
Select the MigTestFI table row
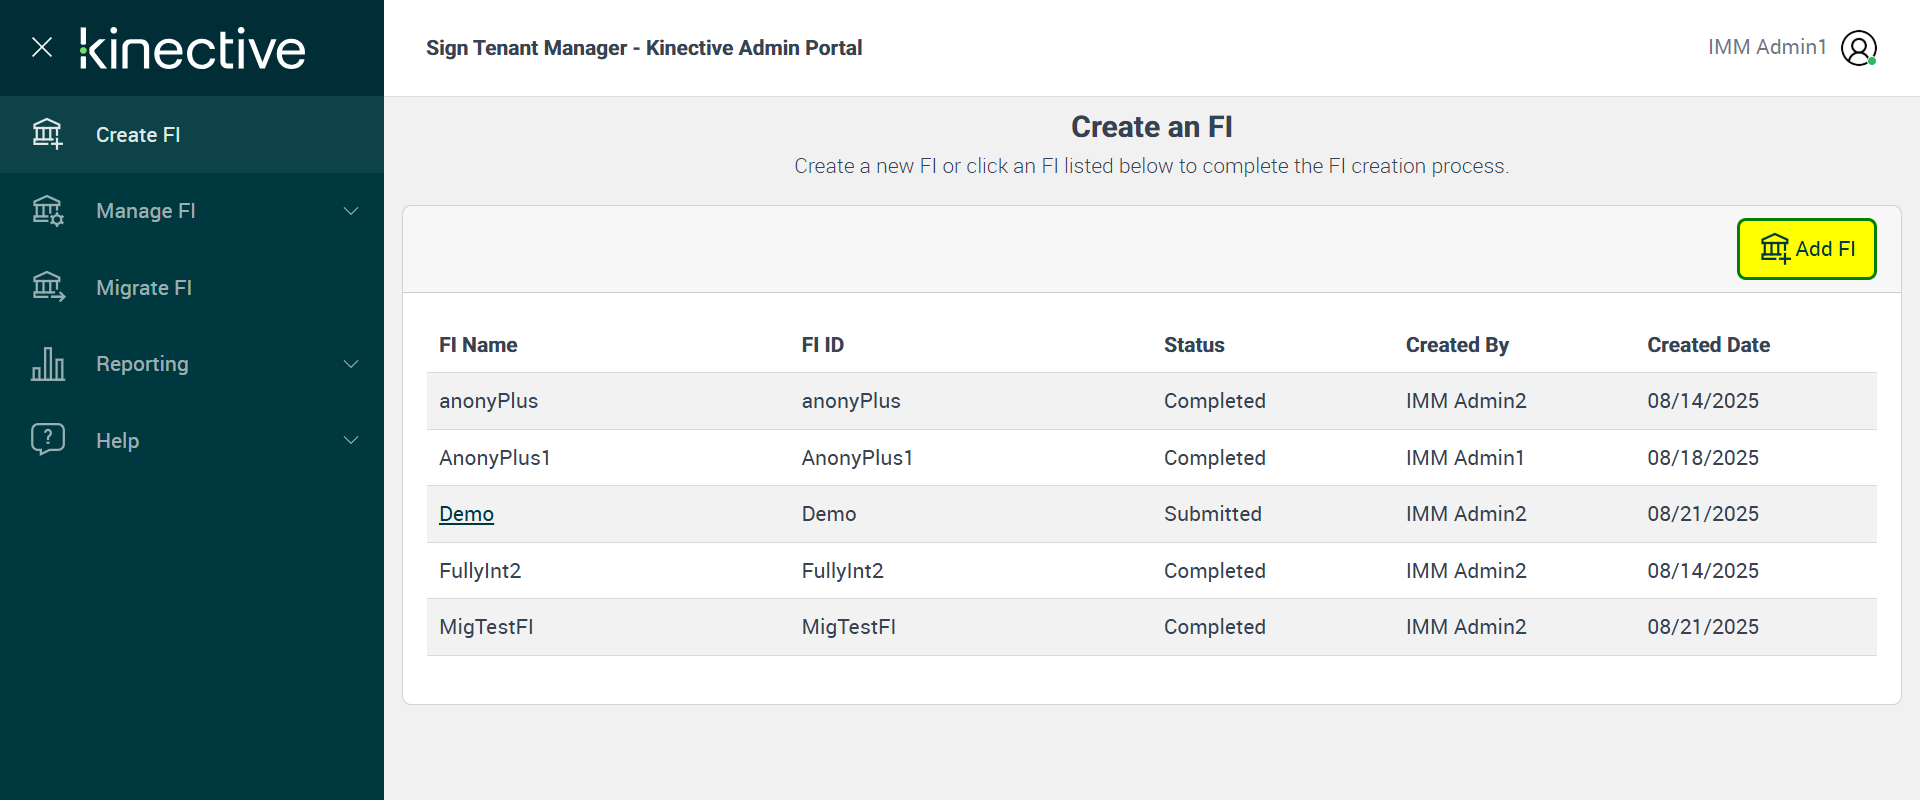[1150, 627]
